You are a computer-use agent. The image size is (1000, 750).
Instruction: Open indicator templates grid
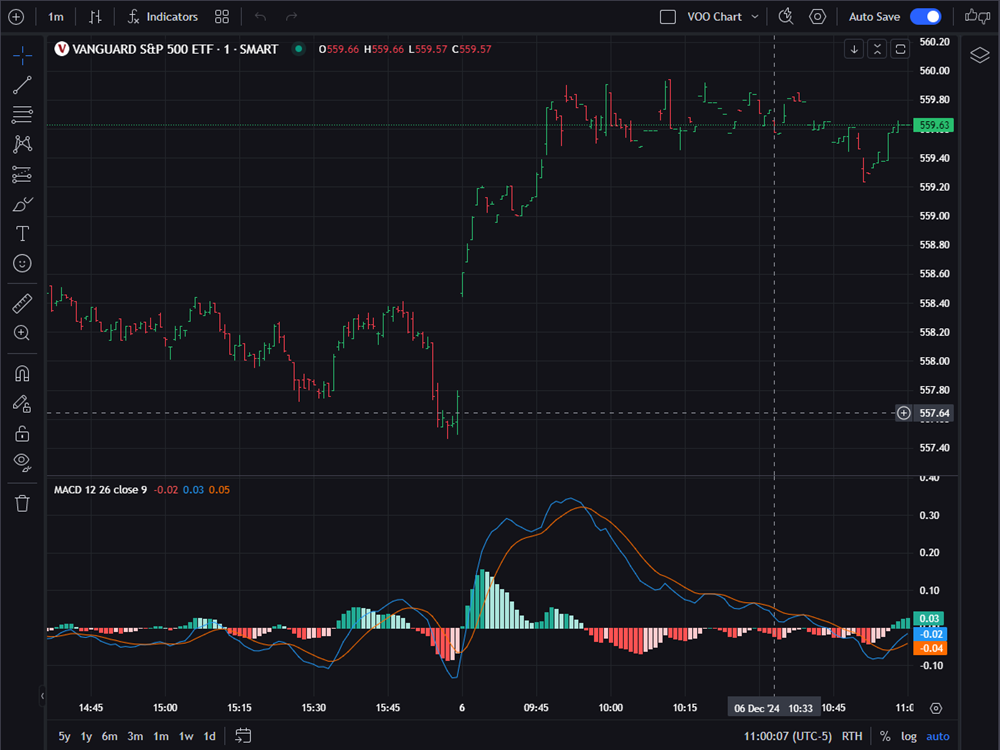pos(222,17)
